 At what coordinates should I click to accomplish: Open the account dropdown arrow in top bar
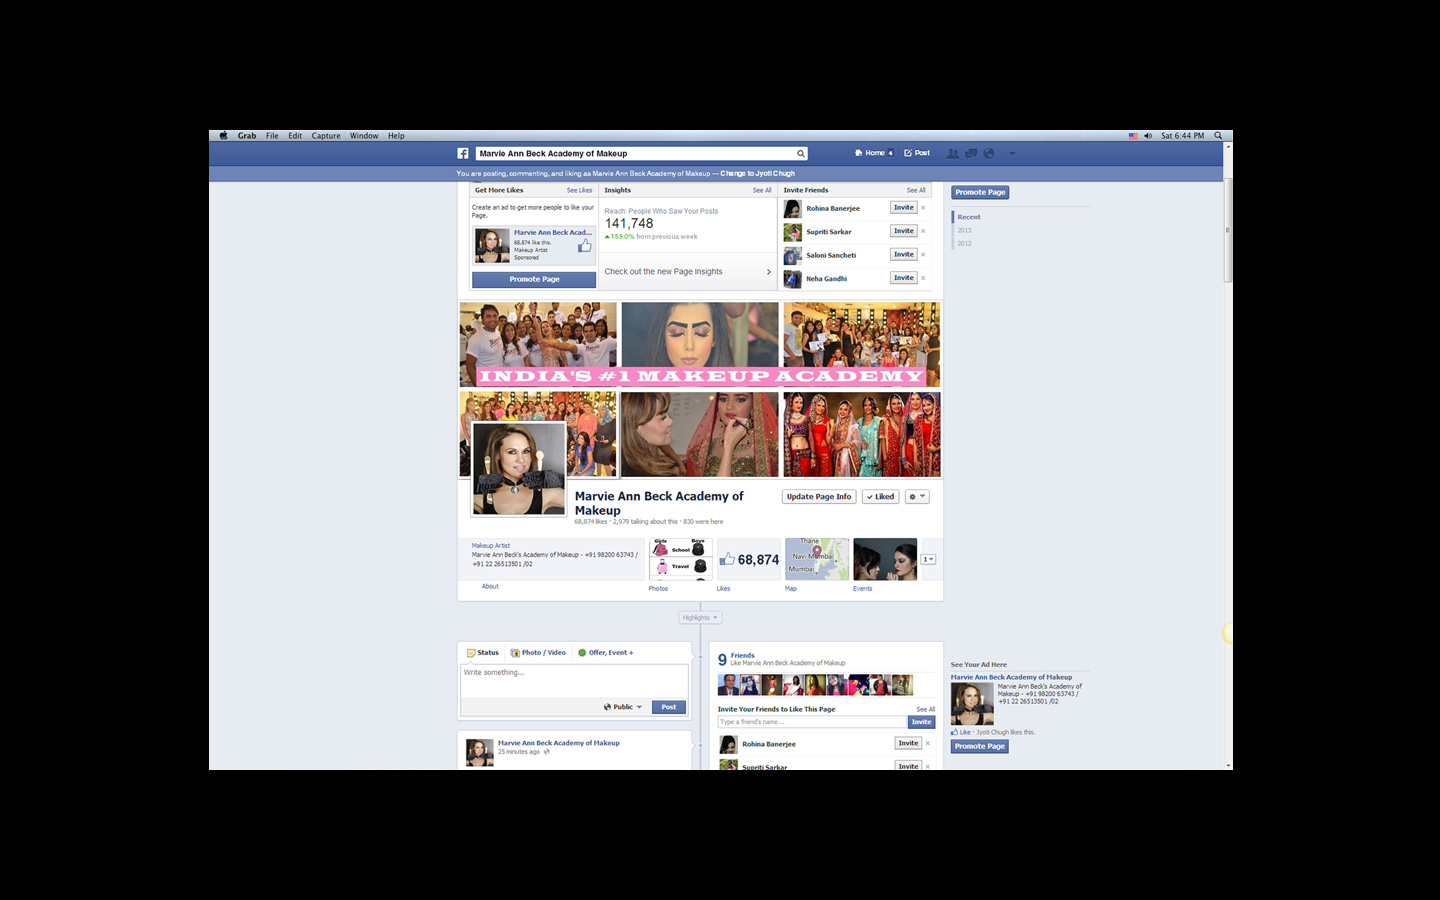coord(1012,153)
